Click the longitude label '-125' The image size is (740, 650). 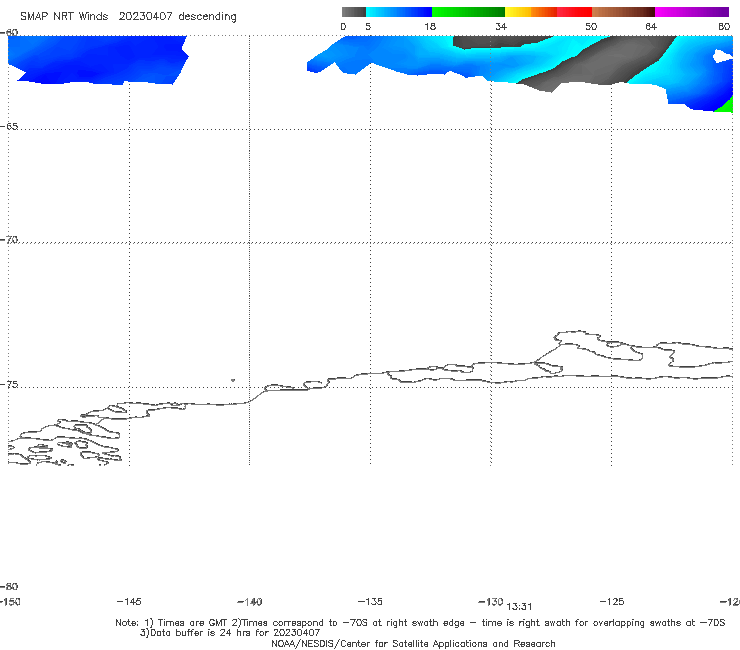coord(612,601)
